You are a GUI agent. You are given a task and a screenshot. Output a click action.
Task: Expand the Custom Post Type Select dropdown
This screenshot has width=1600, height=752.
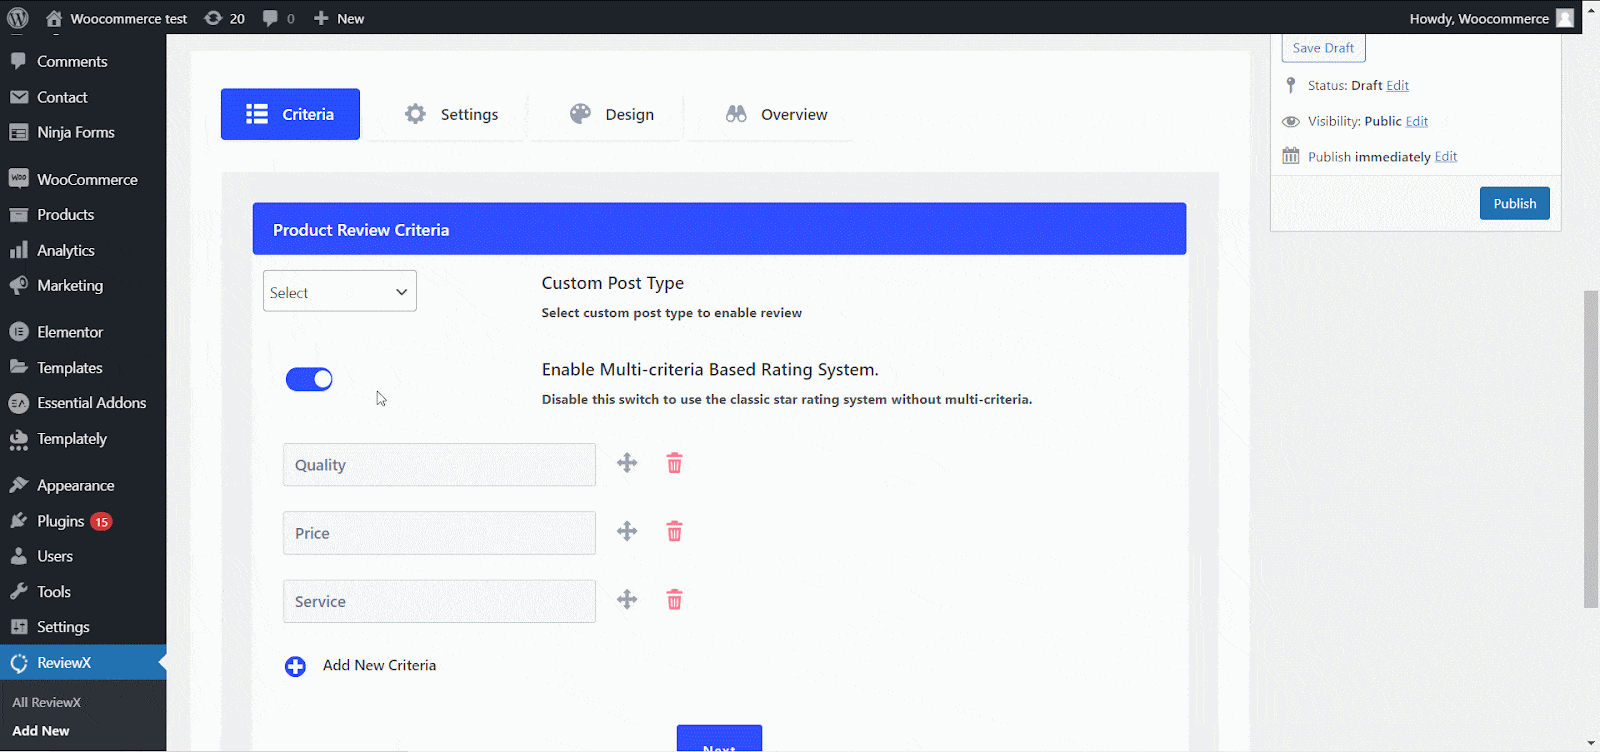tap(340, 291)
